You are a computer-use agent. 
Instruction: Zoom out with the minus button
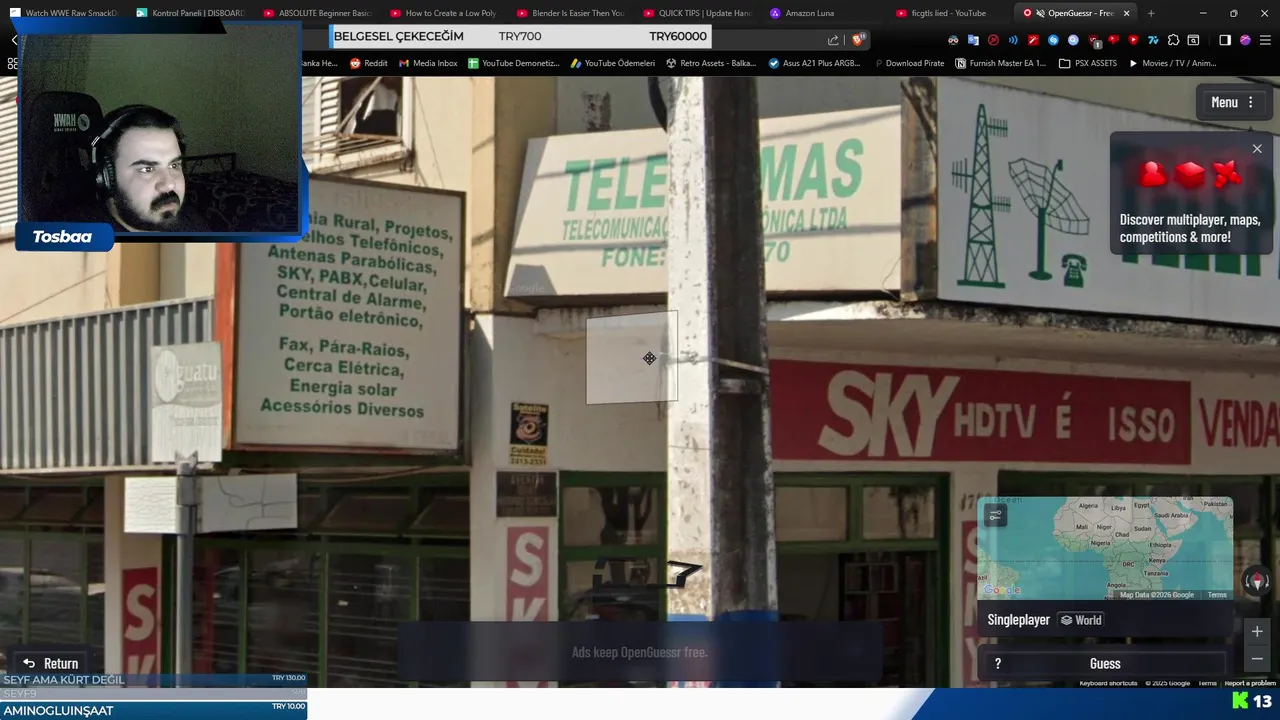pyautogui.click(x=1257, y=659)
